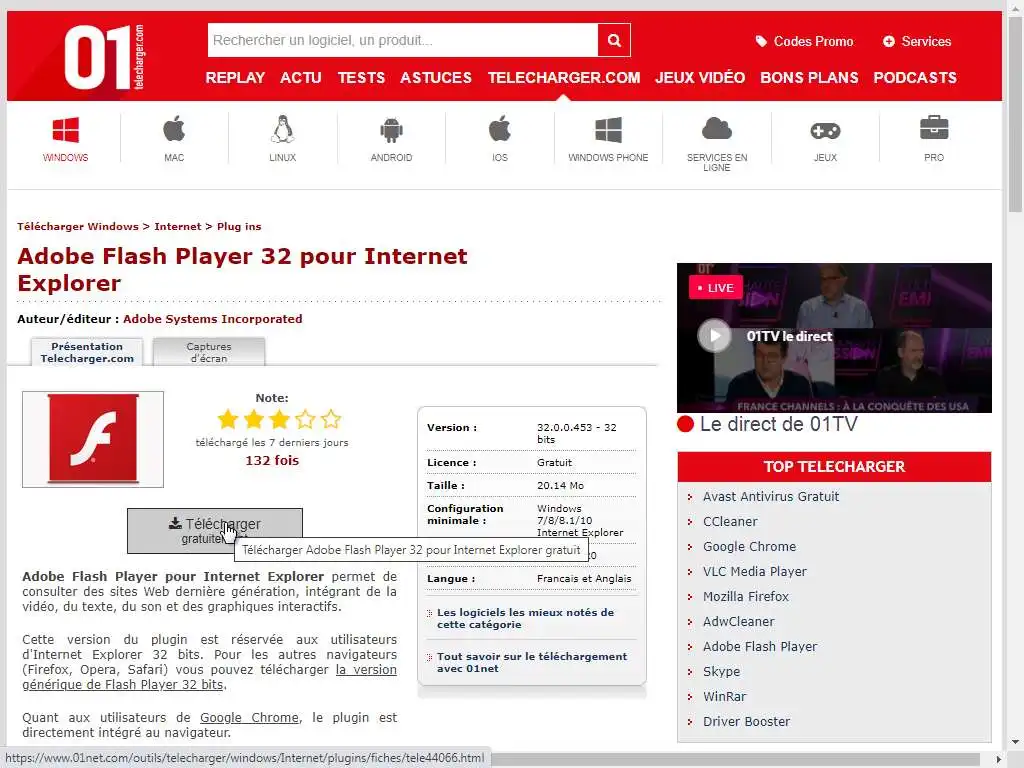Viewport: 1024px width, 768px height.
Task: Click the TOP TELECHARGER header
Action: click(x=834, y=466)
